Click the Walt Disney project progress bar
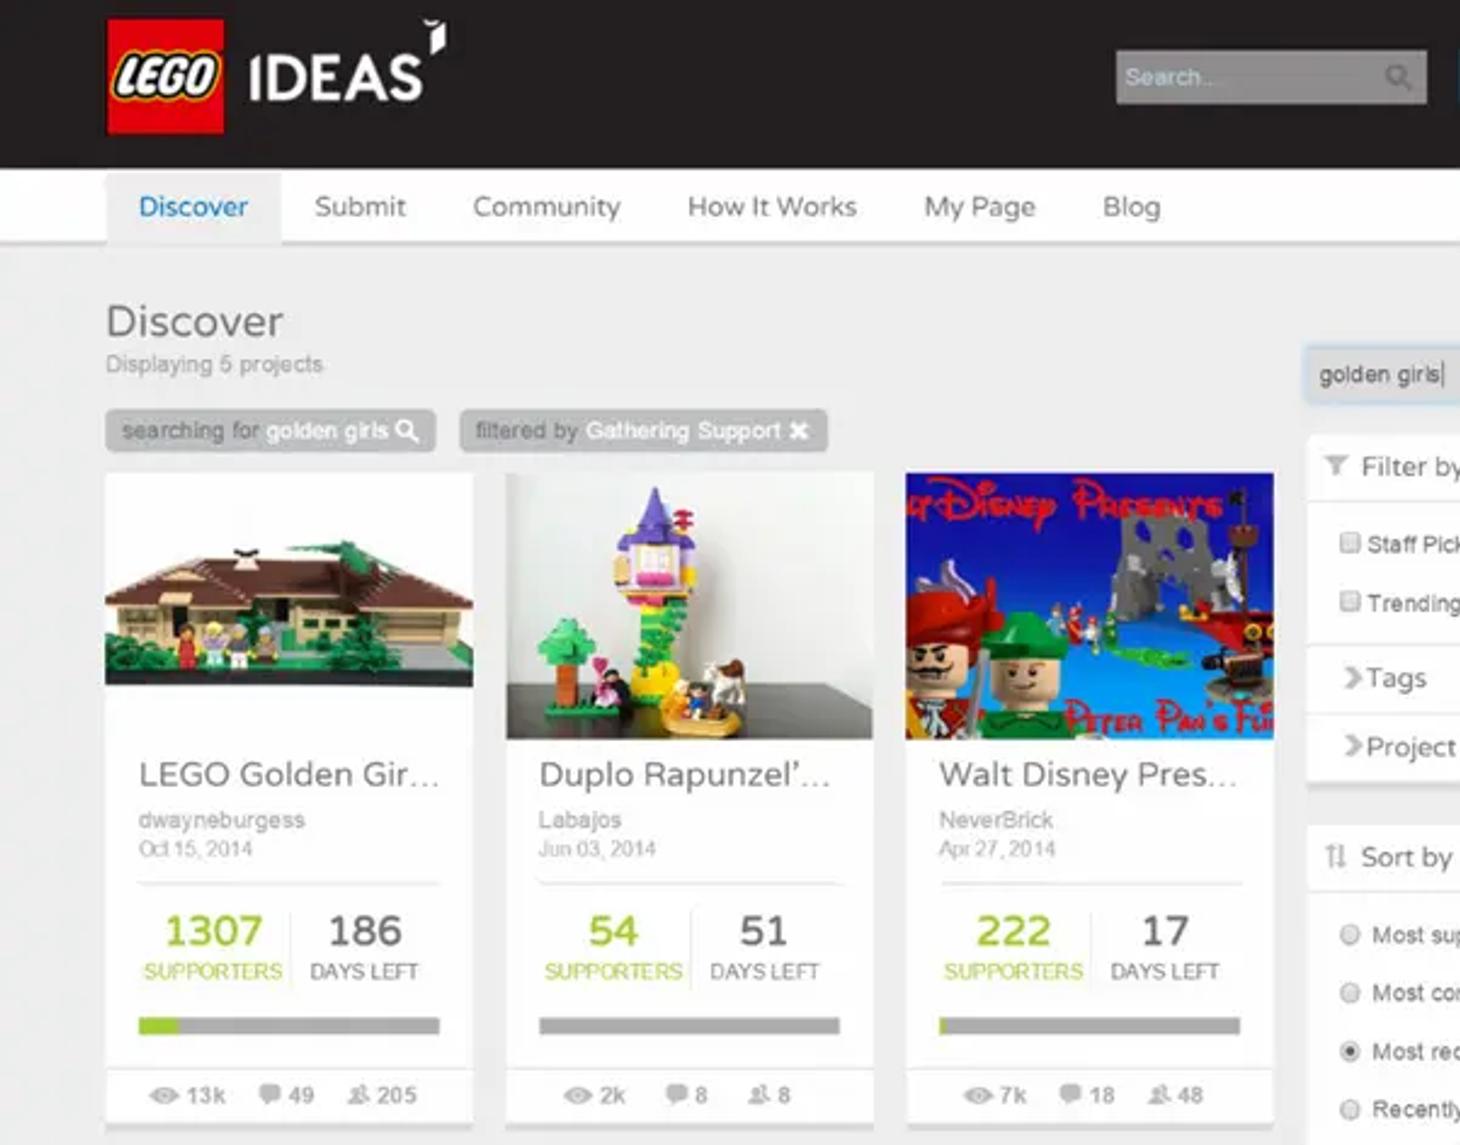This screenshot has height=1145, width=1460. pyautogui.click(x=1089, y=1026)
